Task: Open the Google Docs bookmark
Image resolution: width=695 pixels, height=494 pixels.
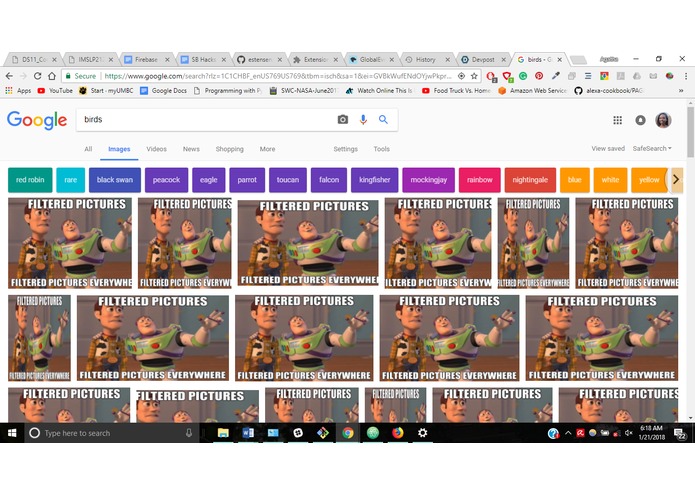Action: point(164,90)
